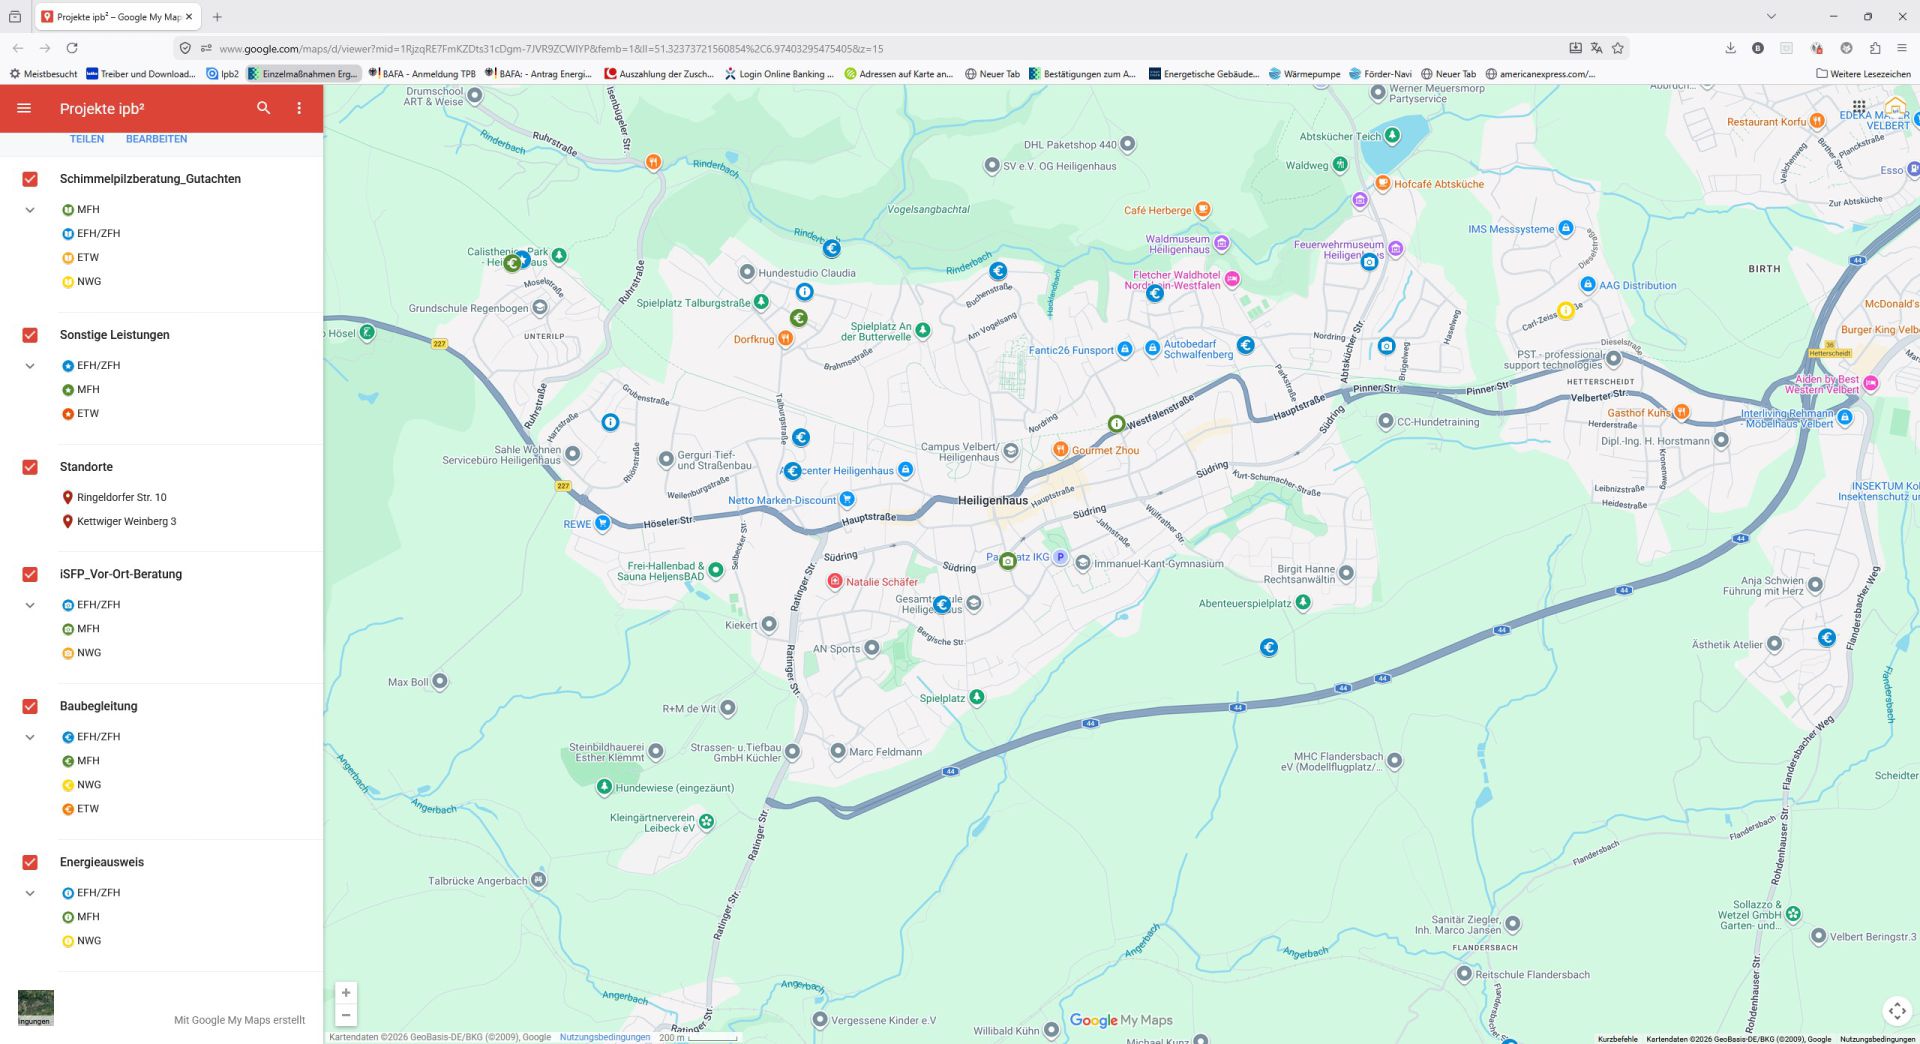Collapse the Energieausweis layer list

(x=30, y=893)
